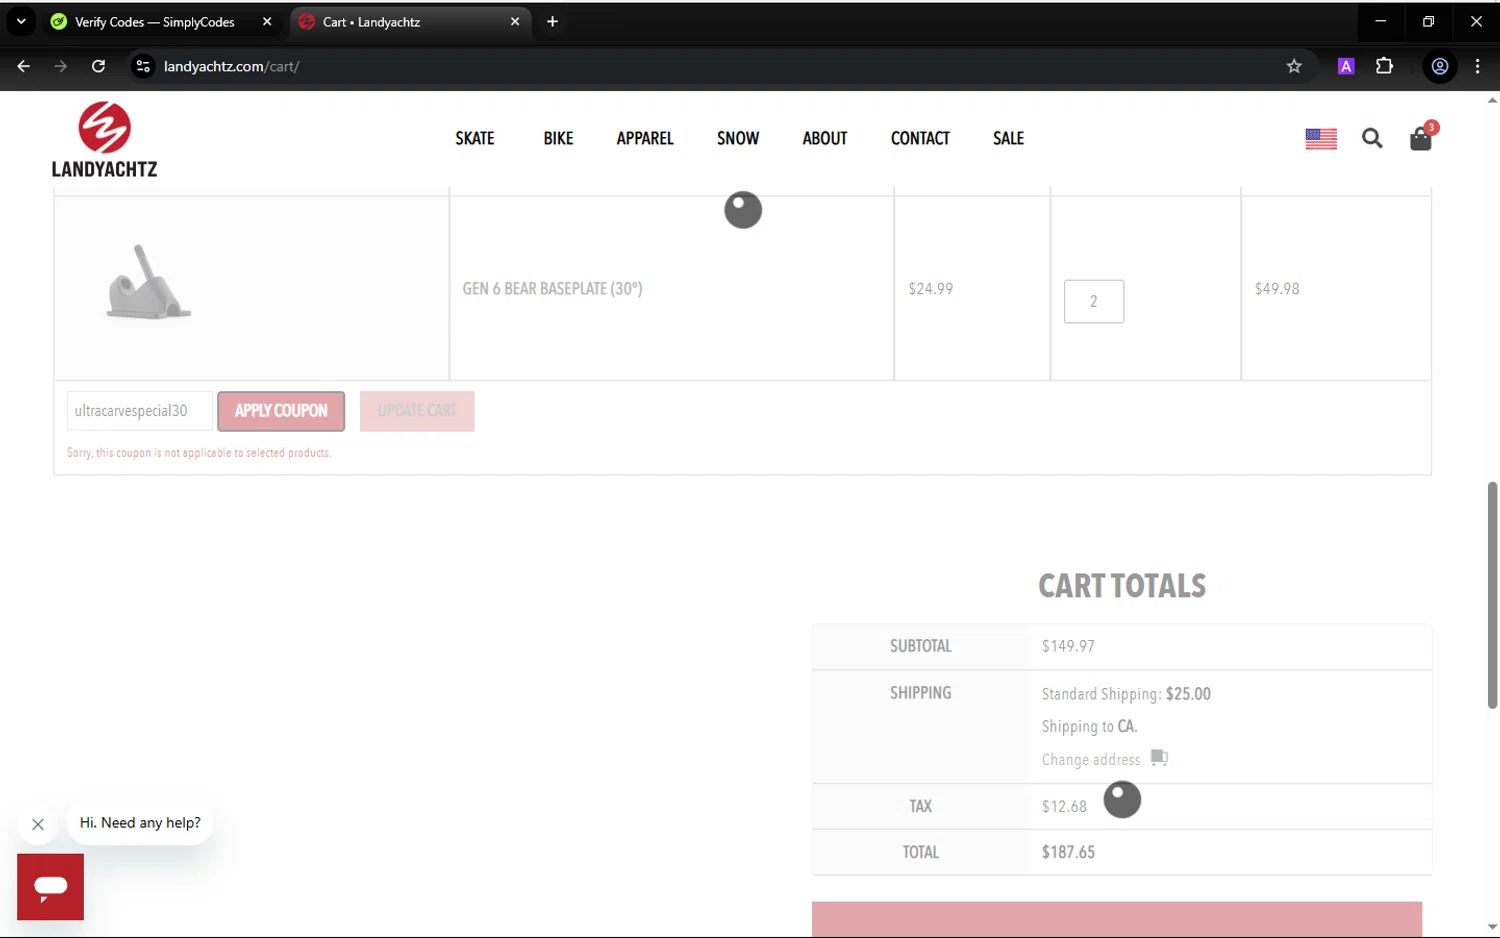The image size is (1500, 938).
Task: Open the red chat widget button
Action: [50, 886]
